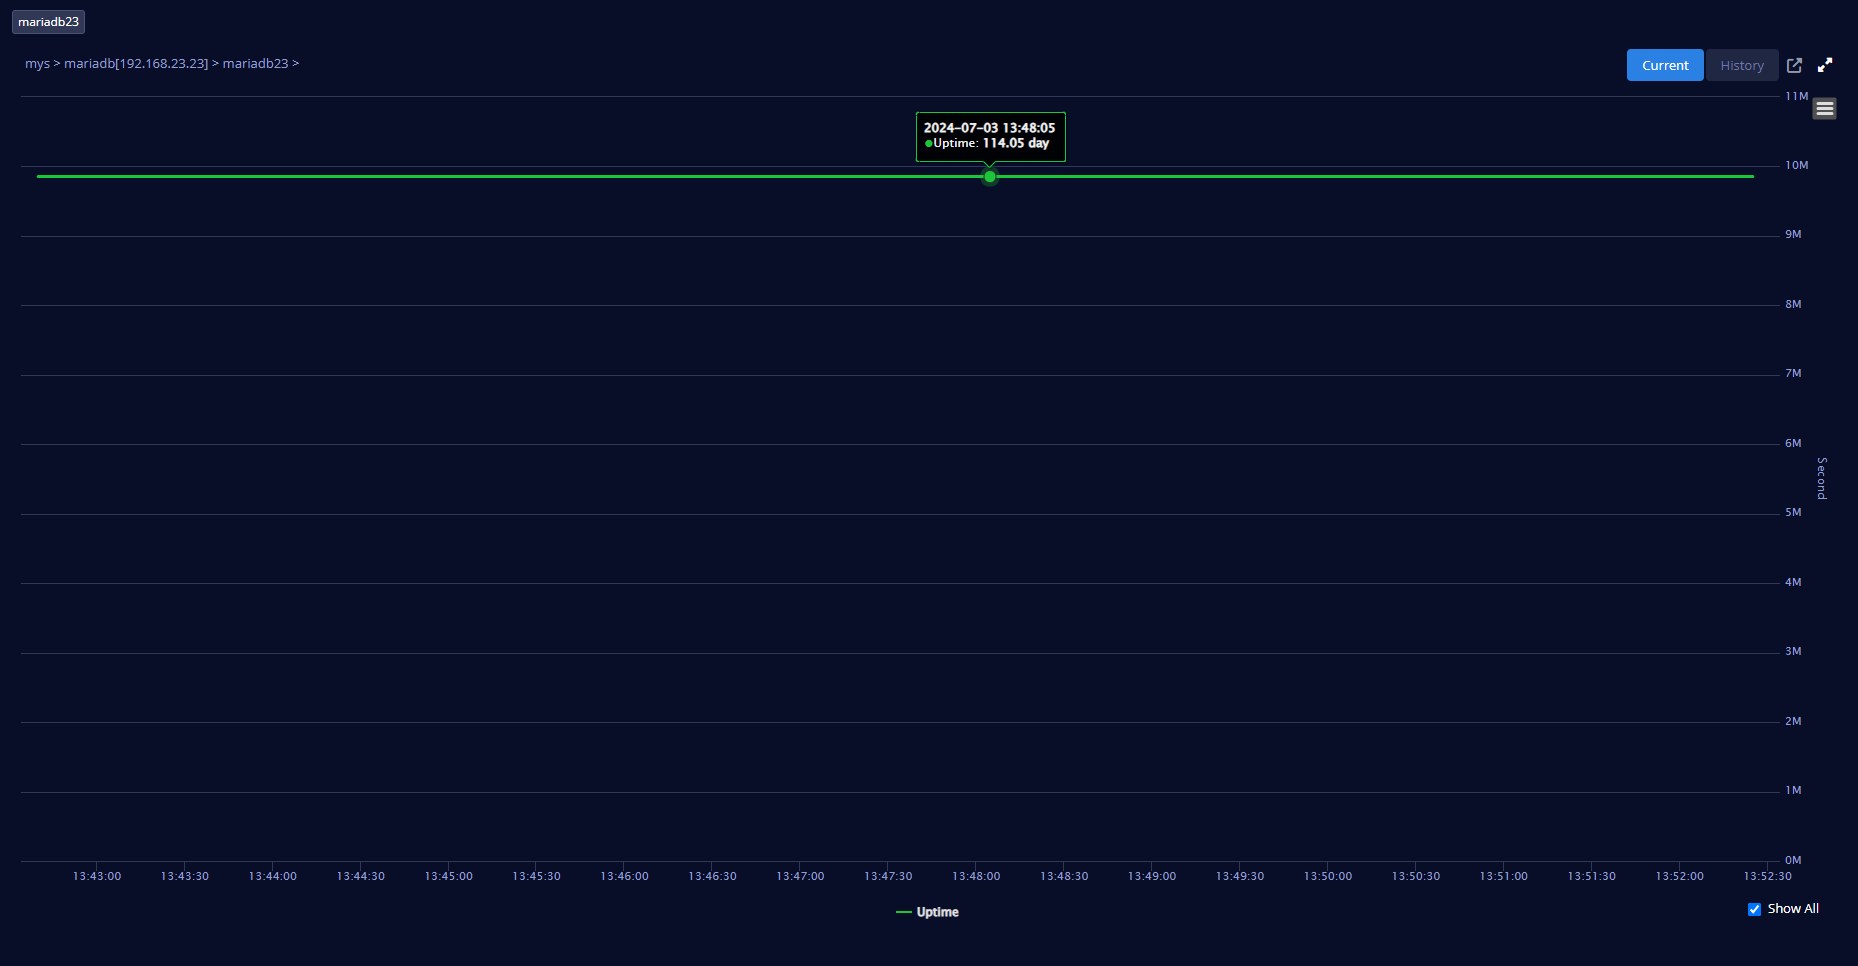1858x966 pixels.
Task: Click the Show All label text
Action: coord(1792,909)
